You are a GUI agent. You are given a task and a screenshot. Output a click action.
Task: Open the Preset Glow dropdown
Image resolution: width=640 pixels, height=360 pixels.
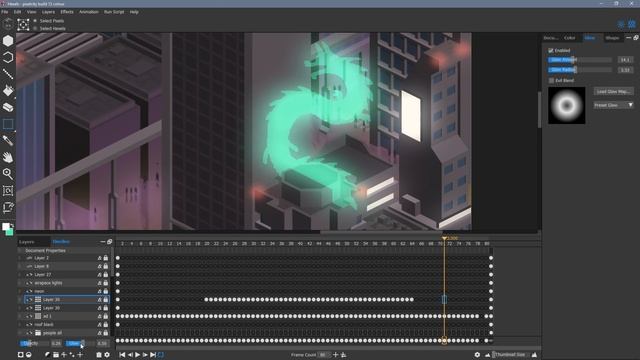pos(613,105)
